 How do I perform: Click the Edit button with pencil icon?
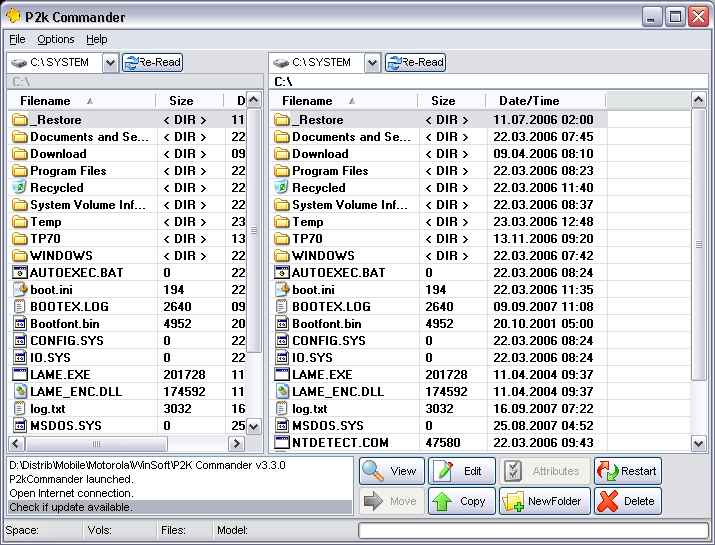tap(461, 471)
